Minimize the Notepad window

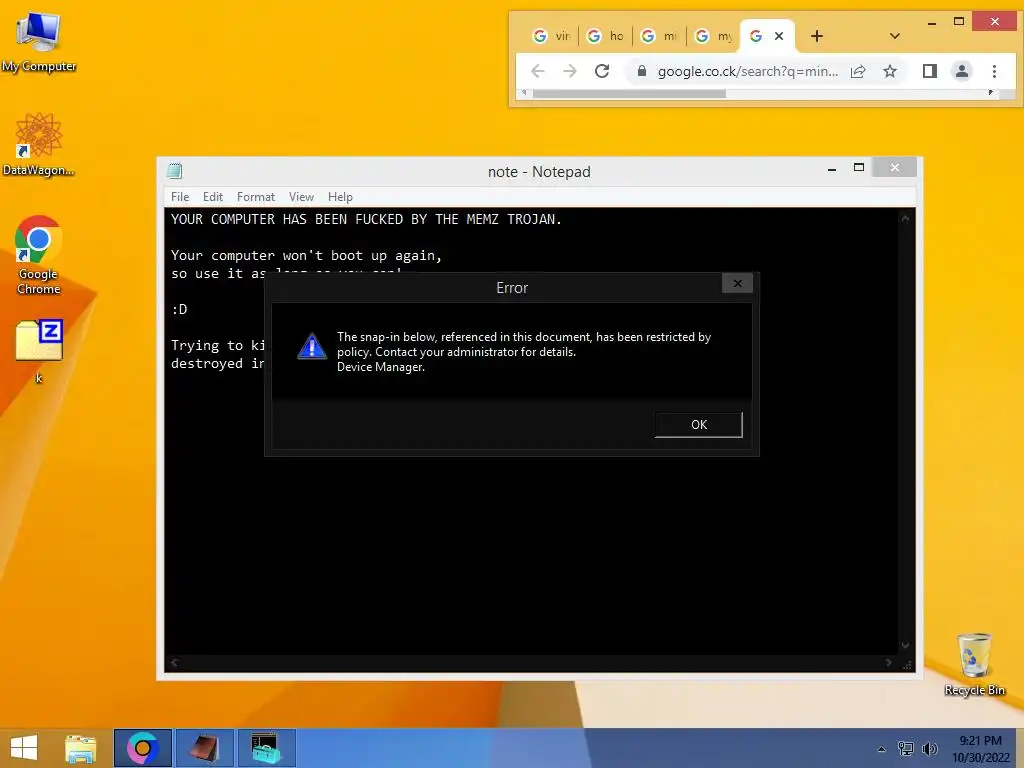pos(831,169)
